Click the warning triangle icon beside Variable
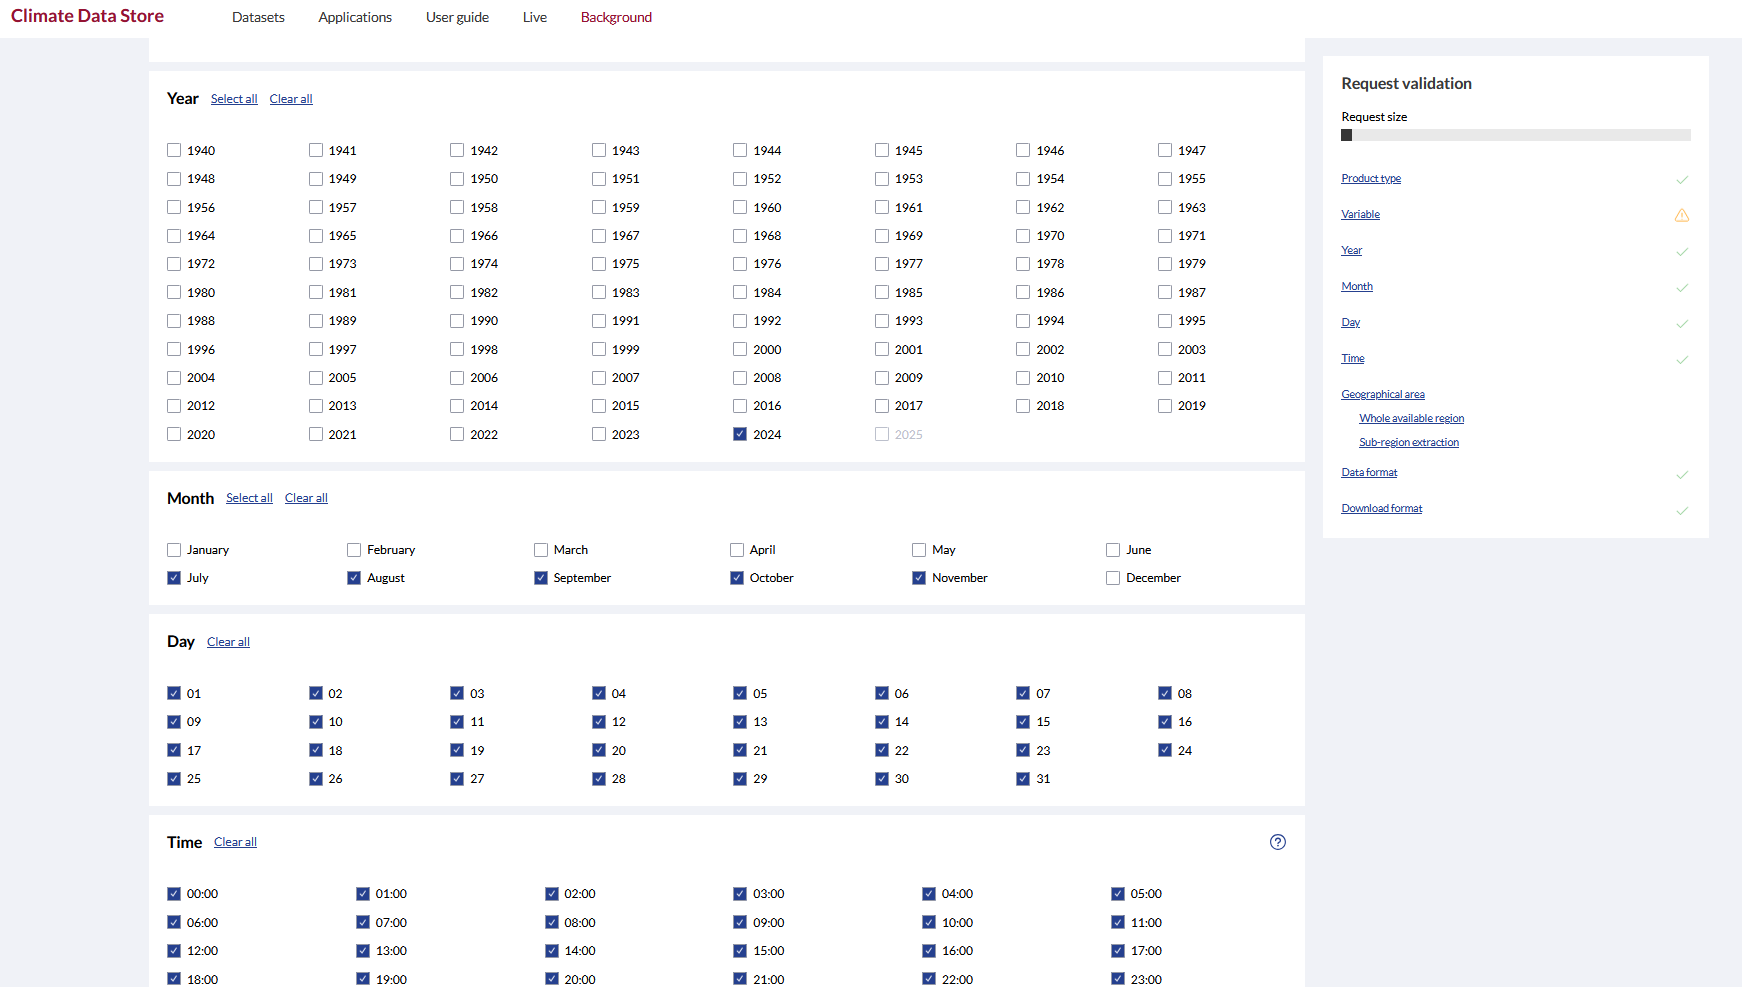 click(x=1681, y=215)
